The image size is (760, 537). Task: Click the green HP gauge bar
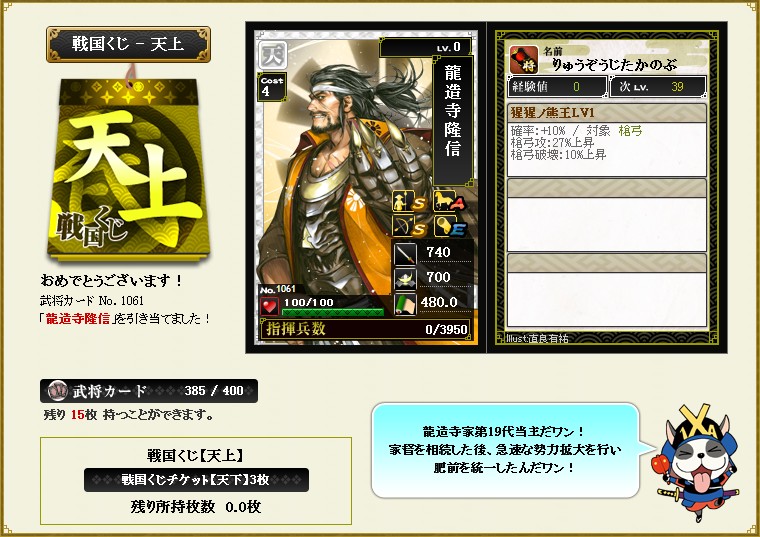click(333, 312)
